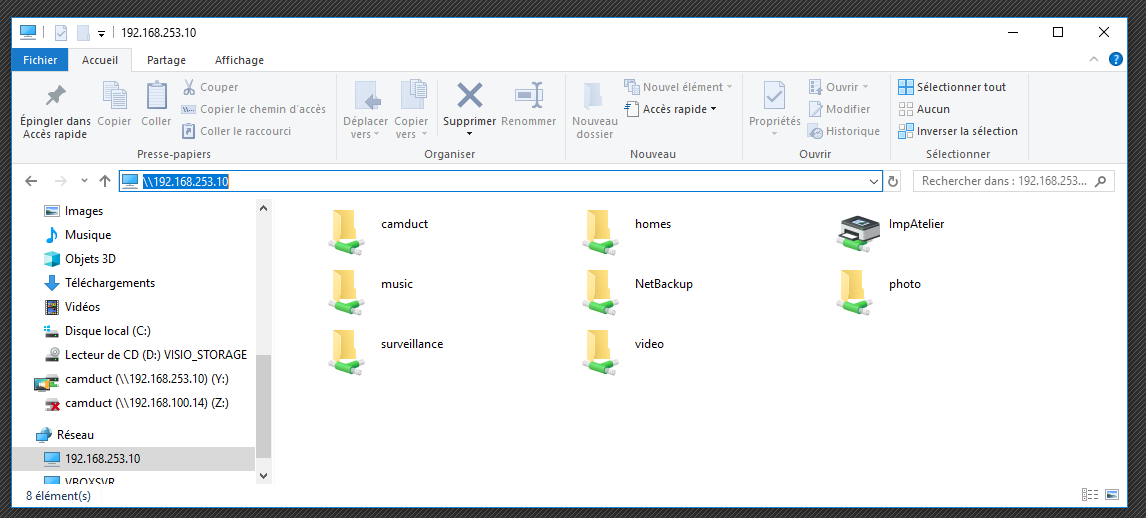The height and width of the screenshot is (518, 1146).
Task: Select Disque local (C:) in navigation pane
Action: pos(107,331)
